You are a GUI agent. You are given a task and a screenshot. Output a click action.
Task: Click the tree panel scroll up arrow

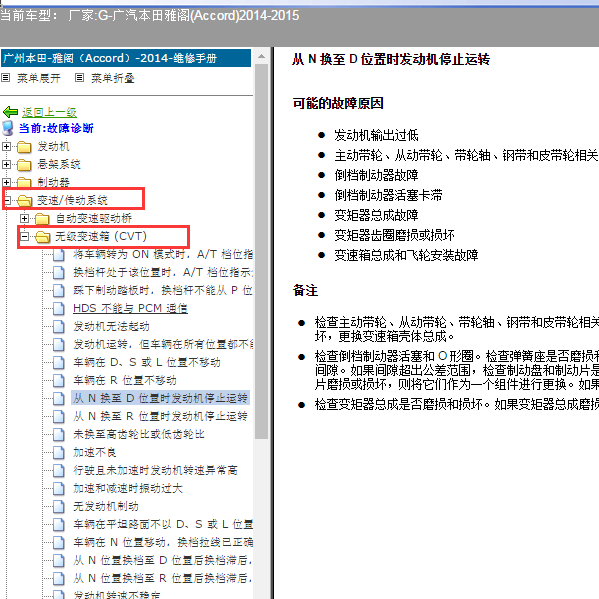pos(261,56)
